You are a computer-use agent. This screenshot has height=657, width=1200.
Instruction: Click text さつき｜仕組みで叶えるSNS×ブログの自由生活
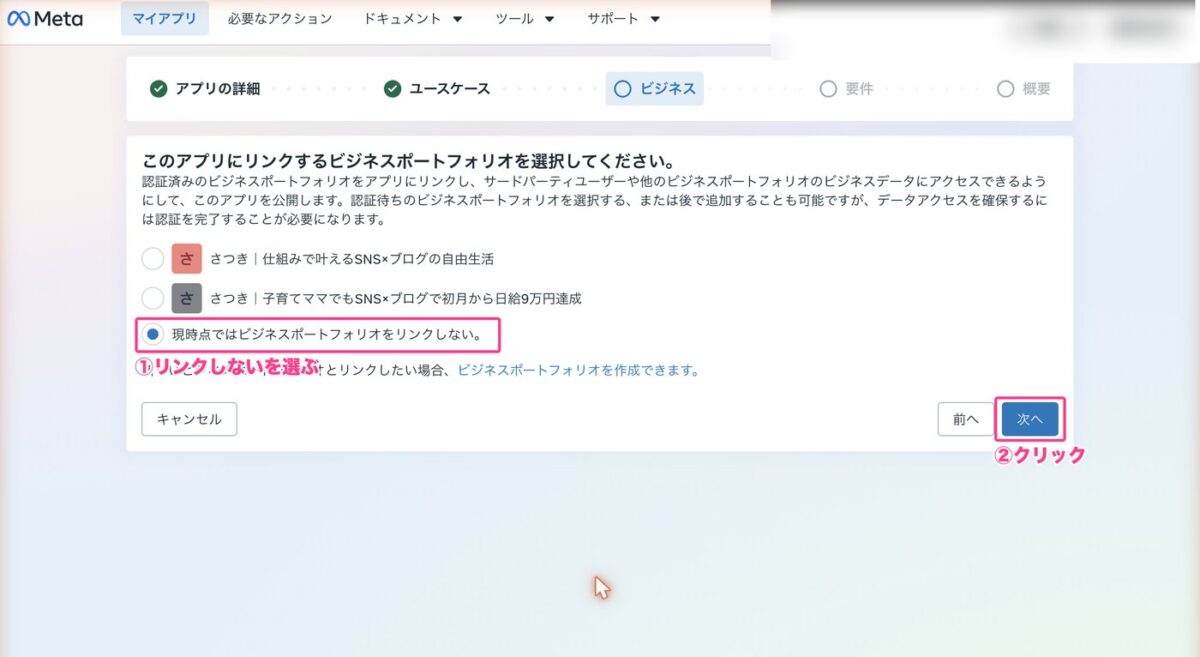click(352, 259)
